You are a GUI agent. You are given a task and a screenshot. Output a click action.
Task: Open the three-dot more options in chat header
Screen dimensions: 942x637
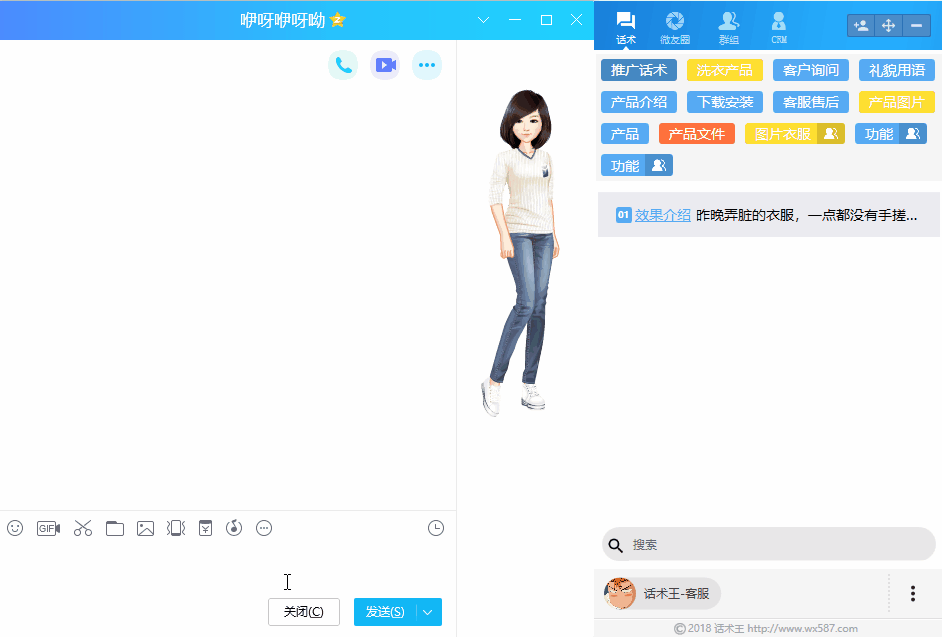pos(427,65)
